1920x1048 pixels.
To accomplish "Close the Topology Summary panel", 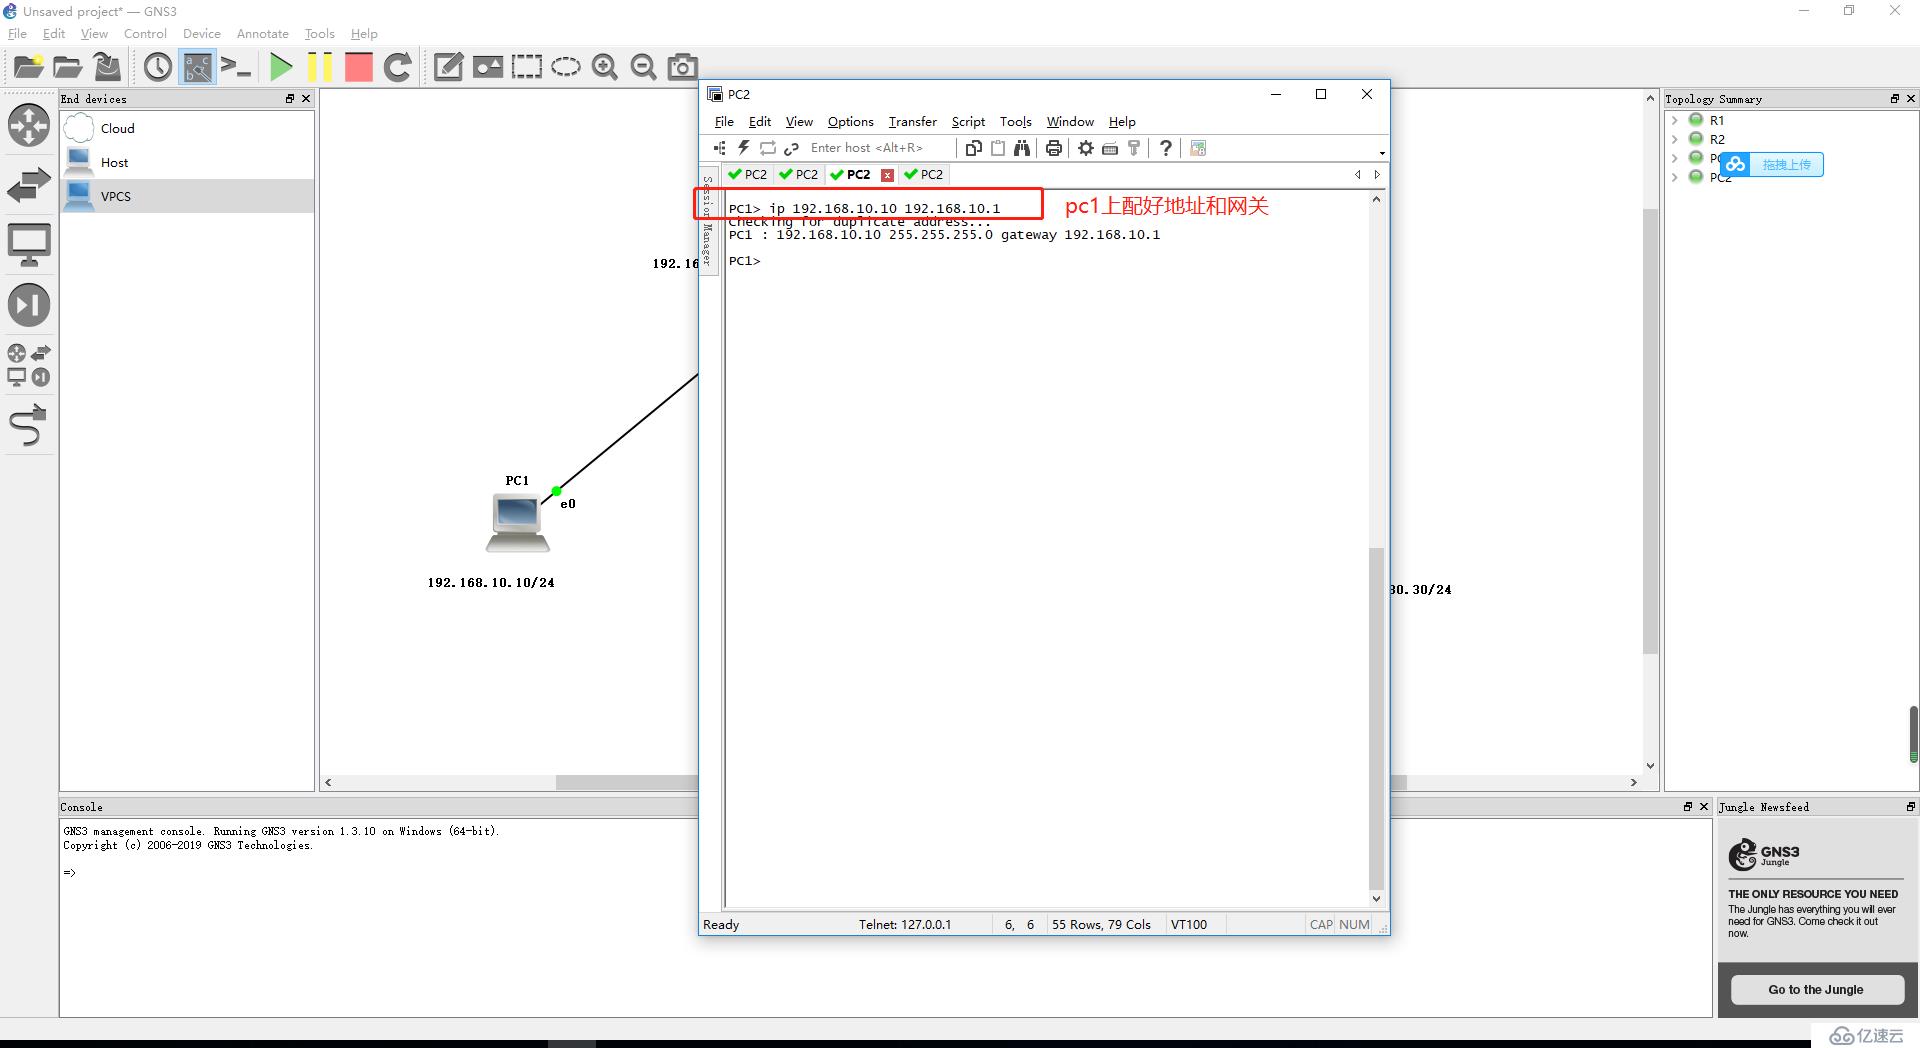I will coord(1911,99).
